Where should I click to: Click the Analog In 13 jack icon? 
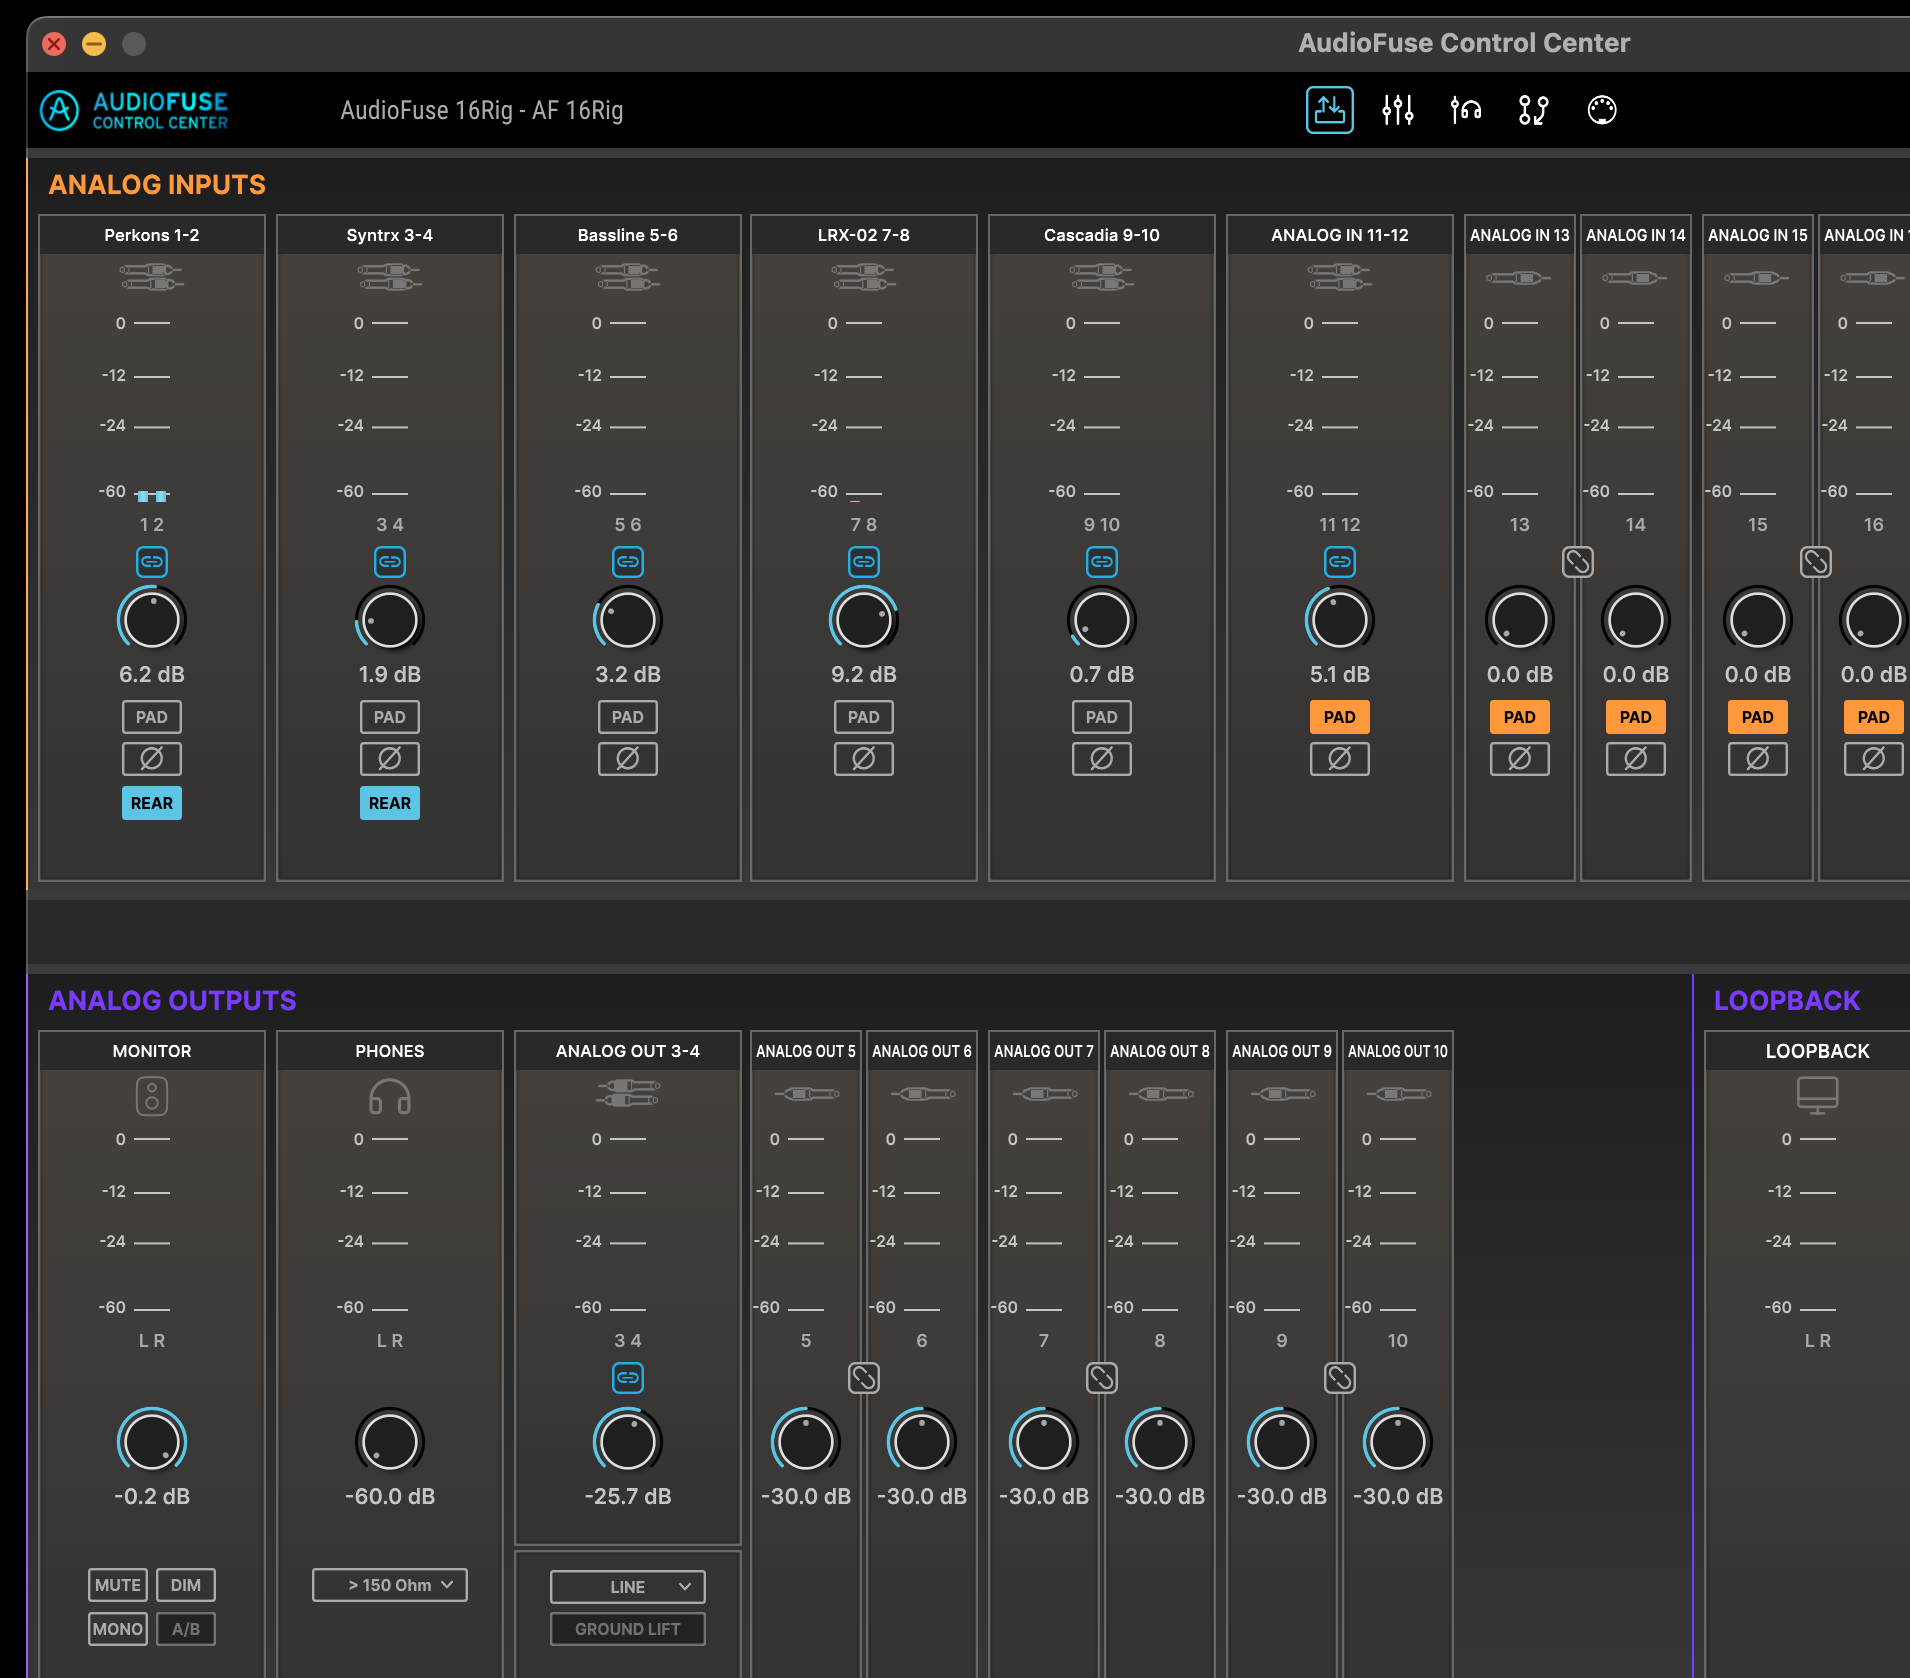[x=1520, y=278]
